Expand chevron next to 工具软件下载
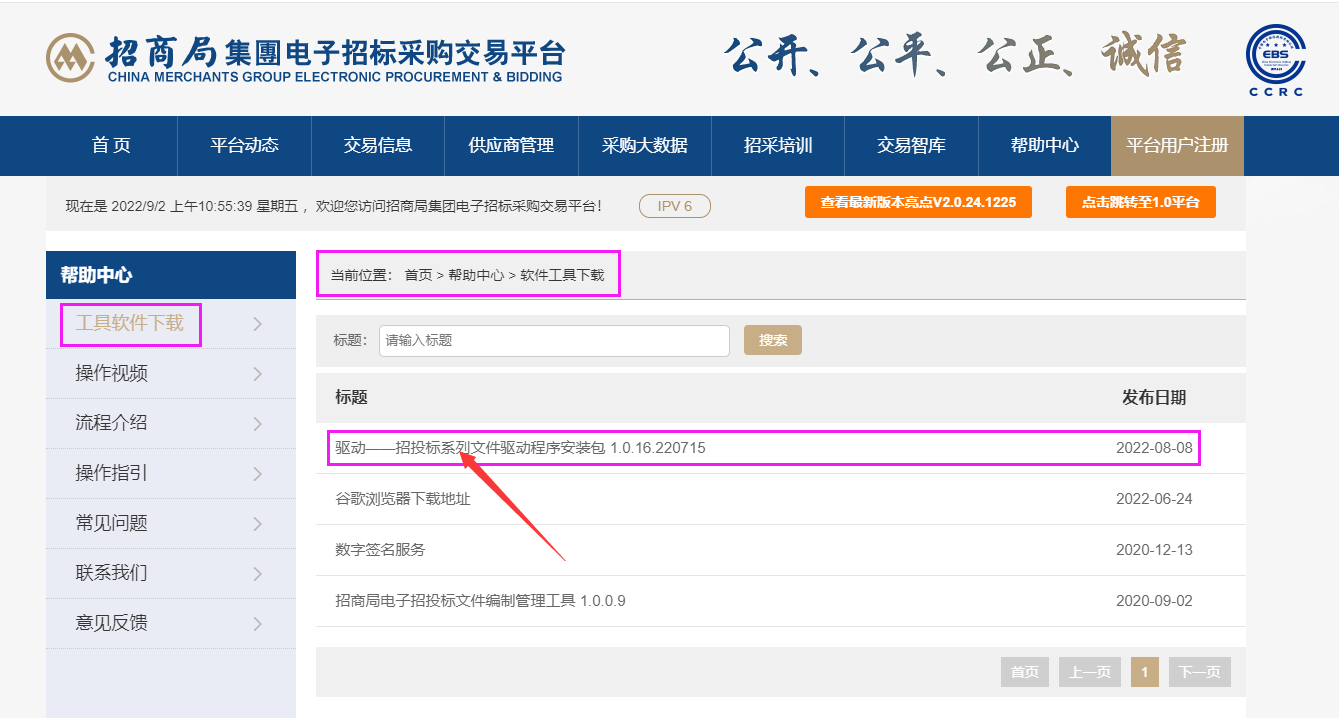 (257, 324)
